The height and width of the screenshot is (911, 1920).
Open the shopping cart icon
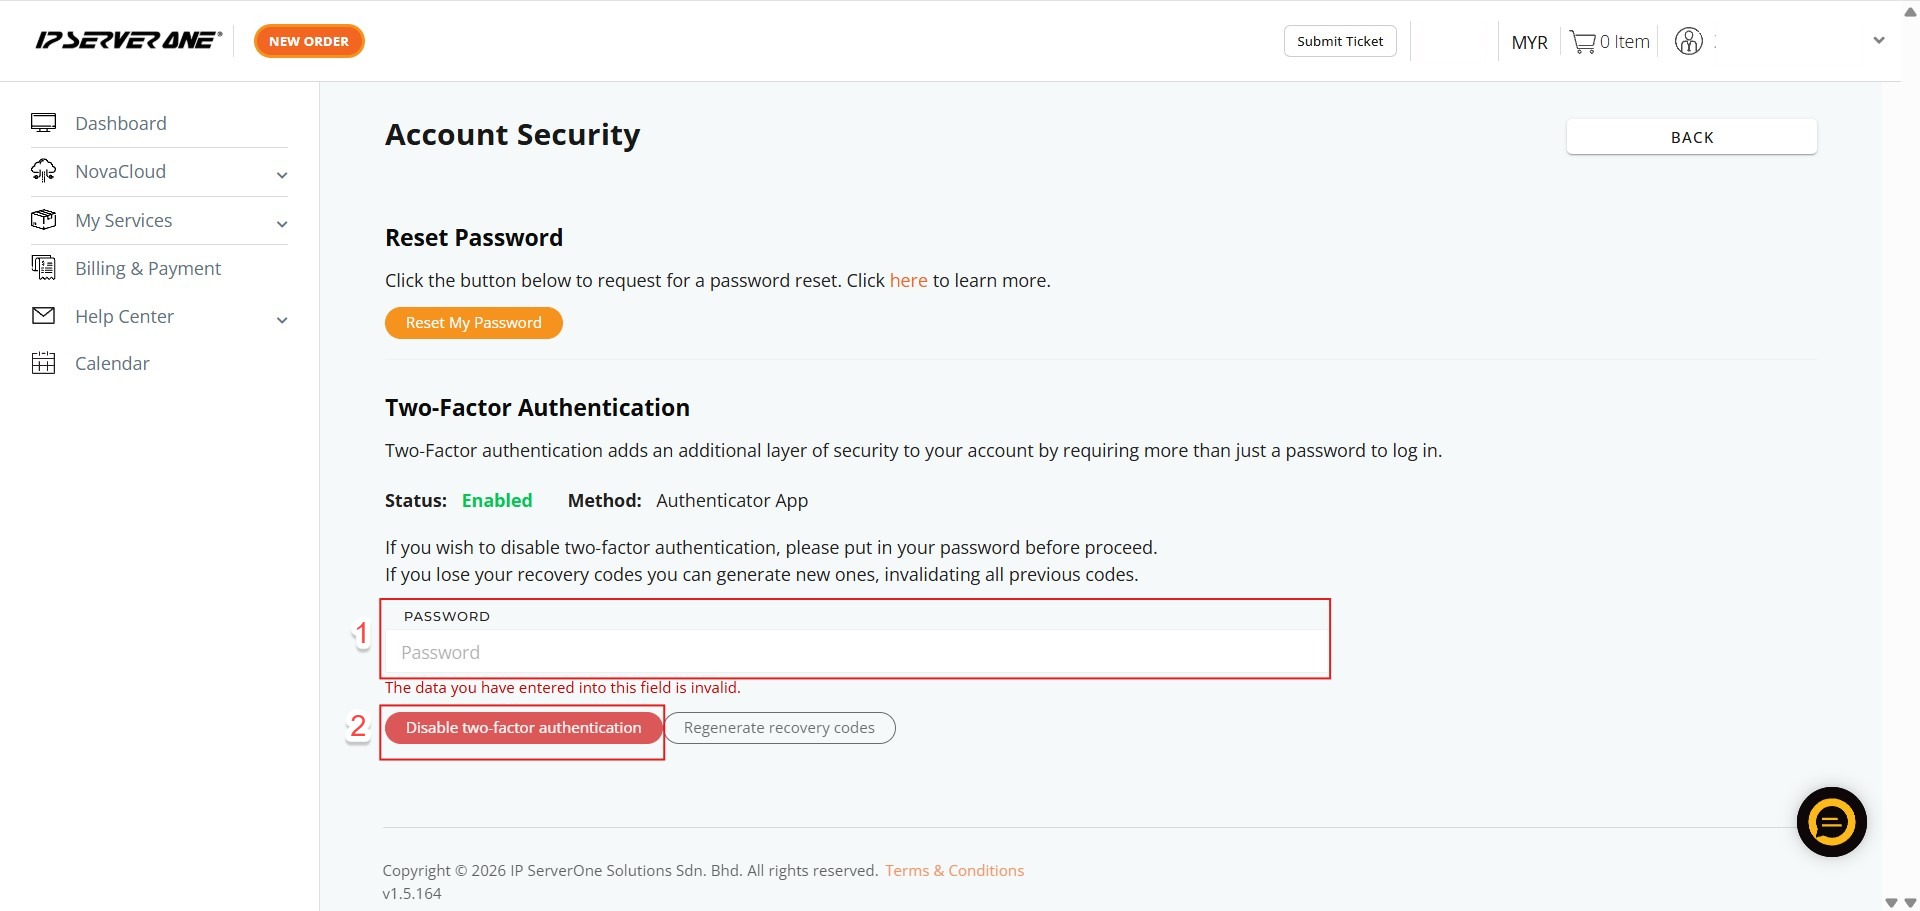[x=1582, y=42]
